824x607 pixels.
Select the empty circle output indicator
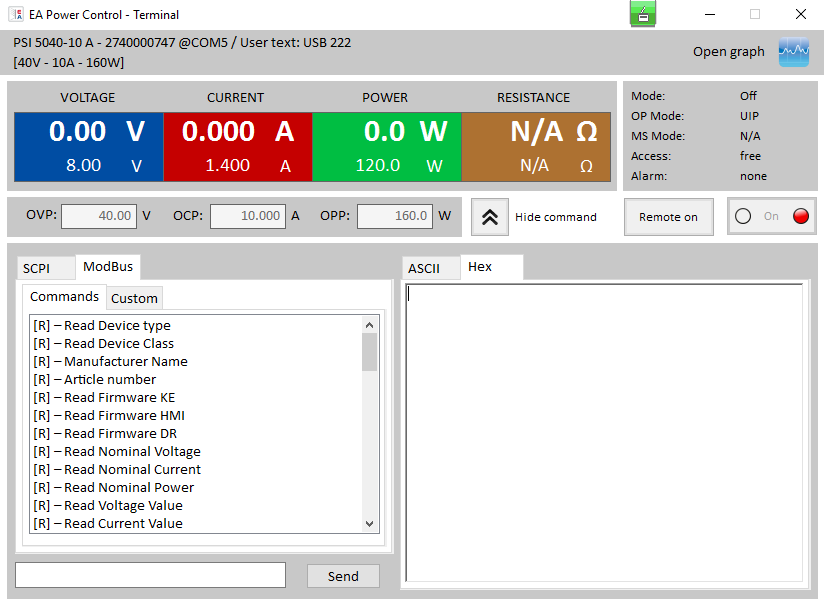(x=743, y=216)
